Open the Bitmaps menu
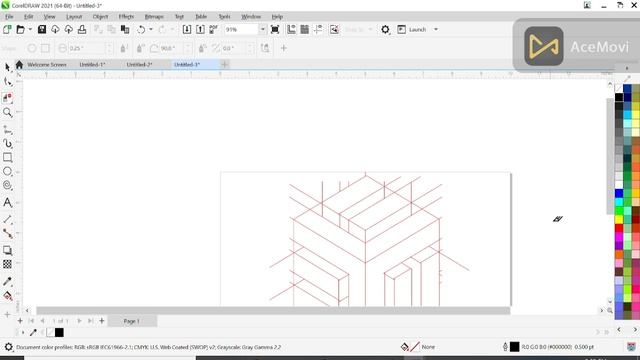Image resolution: width=640 pixels, height=360 pixels. click(x=154, y=17)
